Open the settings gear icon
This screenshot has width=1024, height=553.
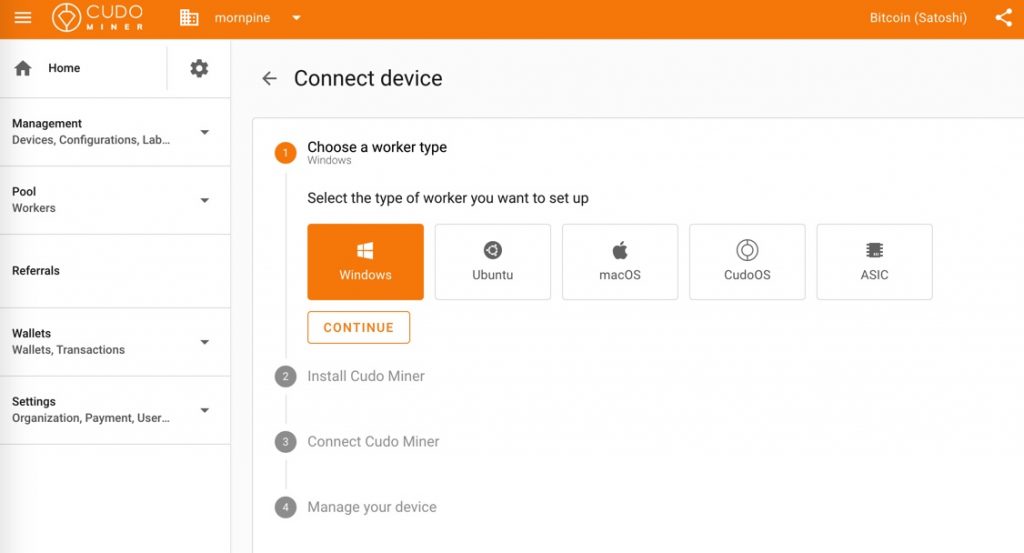tap(199, 68)
